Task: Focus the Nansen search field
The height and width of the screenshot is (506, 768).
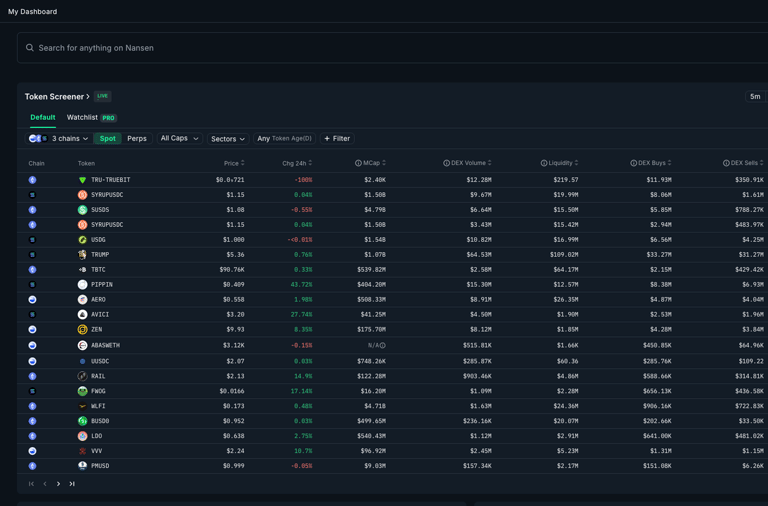Action: coord(392,48)
